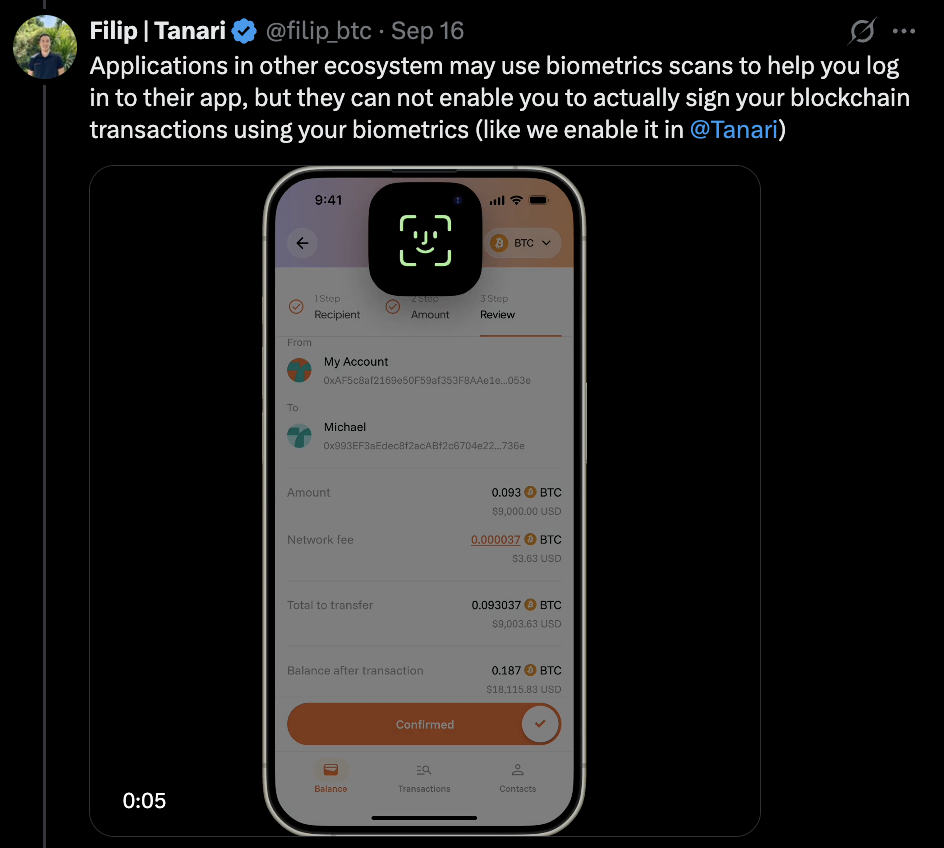Click the Confirmed checkmark circle
The height and width of the screenshot is (848, 944).
540,724
